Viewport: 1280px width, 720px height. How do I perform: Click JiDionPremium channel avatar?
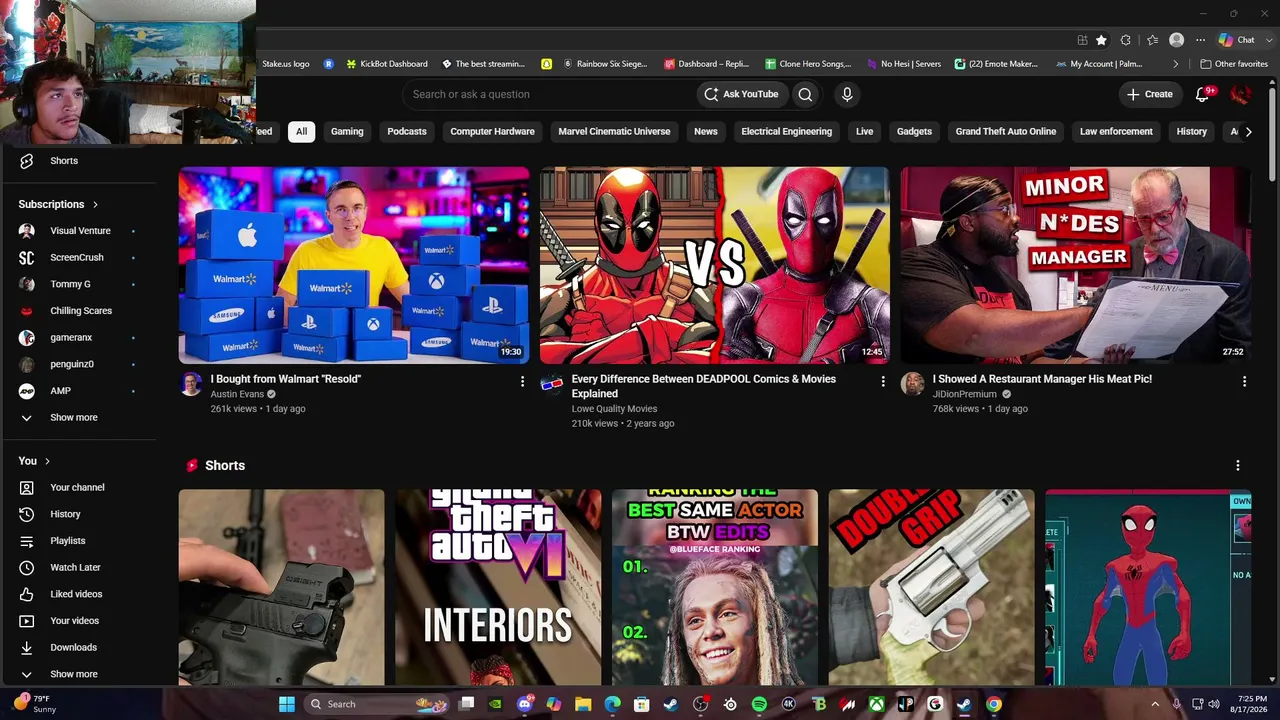[913, 385]
